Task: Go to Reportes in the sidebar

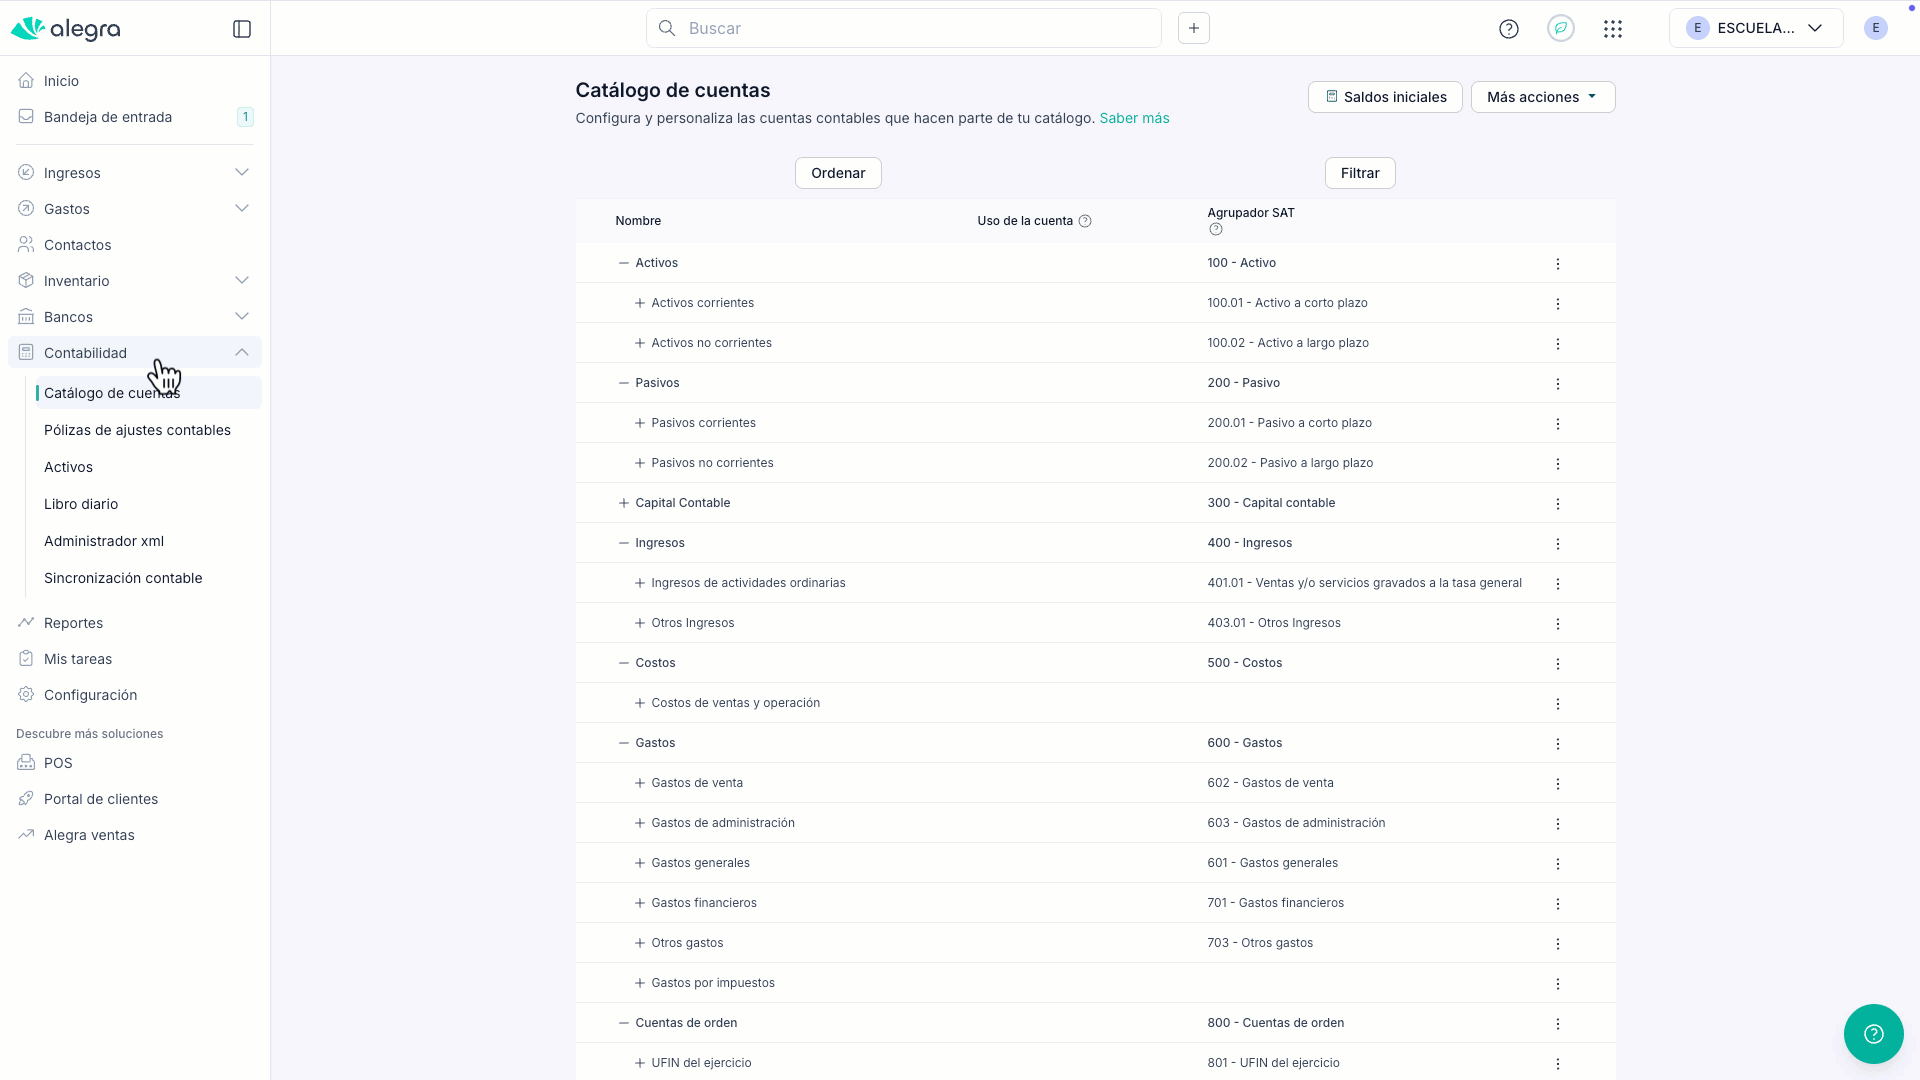Action: pos(73,623)
